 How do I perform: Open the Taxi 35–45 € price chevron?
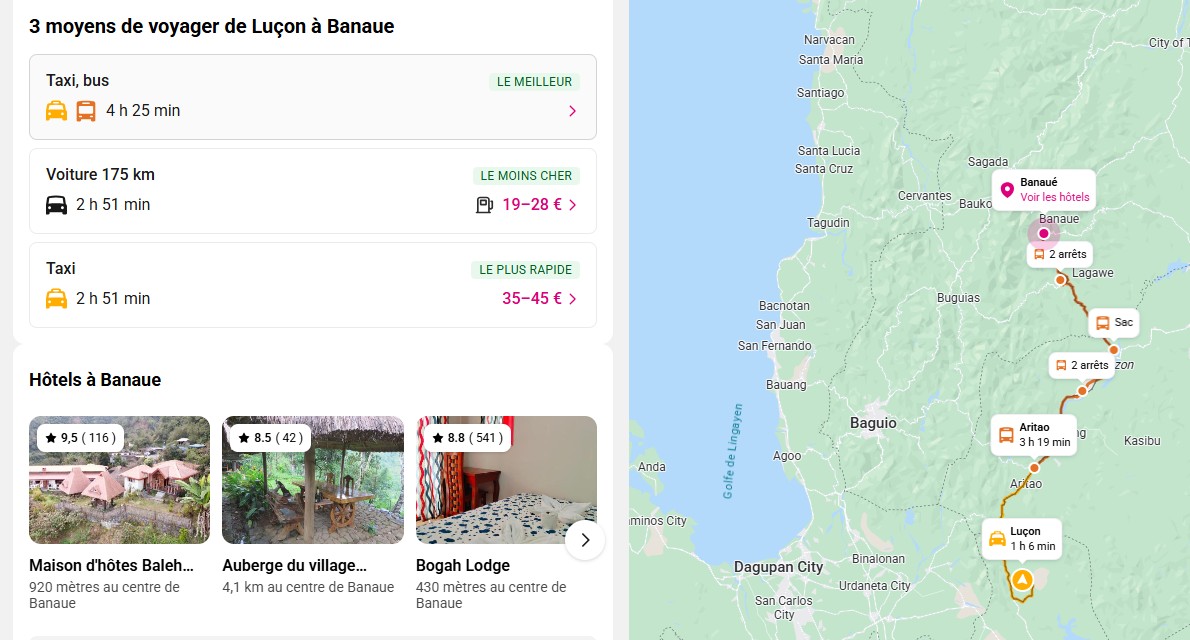point(572,298)
